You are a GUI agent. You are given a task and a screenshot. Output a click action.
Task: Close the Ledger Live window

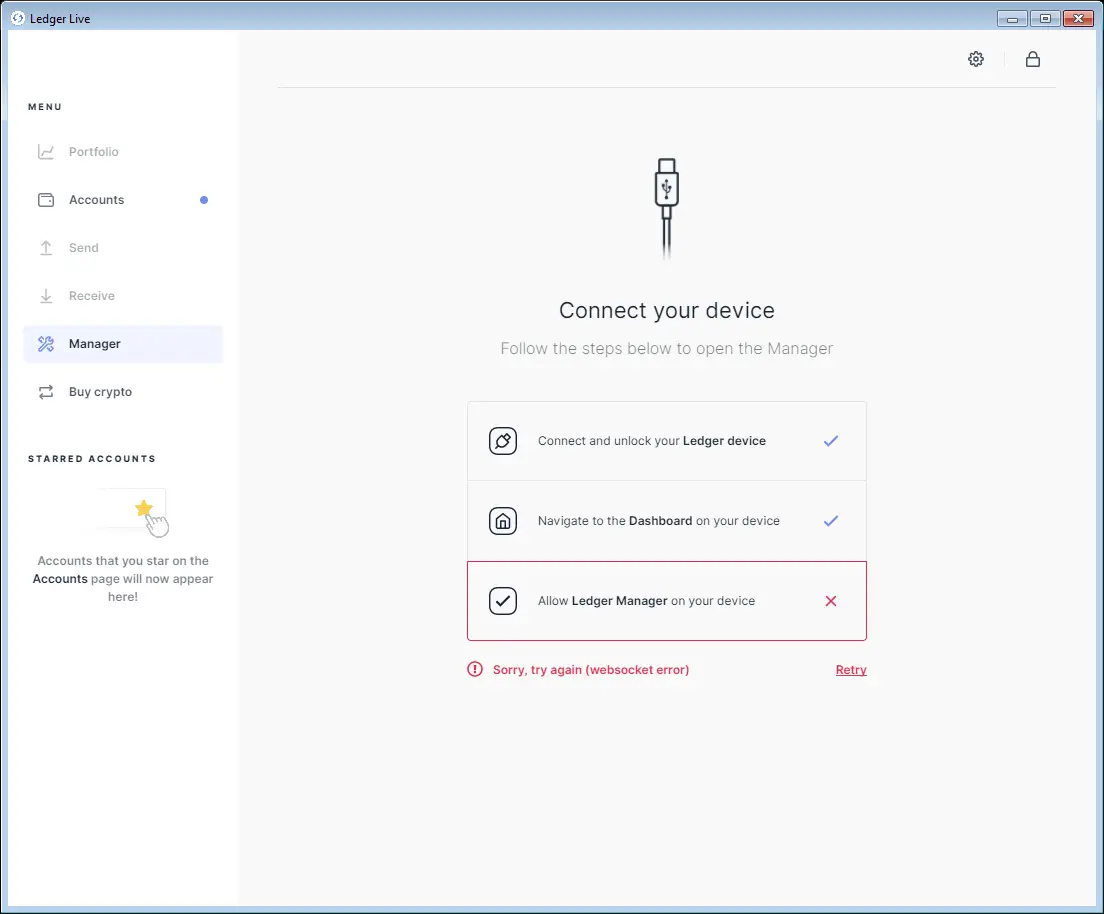point(1078,19)
